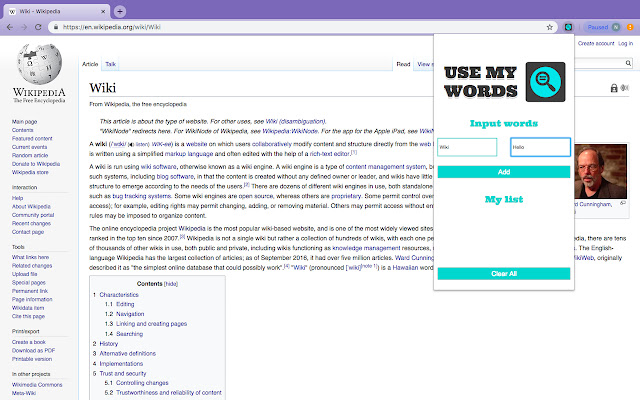Open Permanent link in Tools
The height and width of the screenshot is (400, 640).
pyautogui.click(x=30, y=291)
